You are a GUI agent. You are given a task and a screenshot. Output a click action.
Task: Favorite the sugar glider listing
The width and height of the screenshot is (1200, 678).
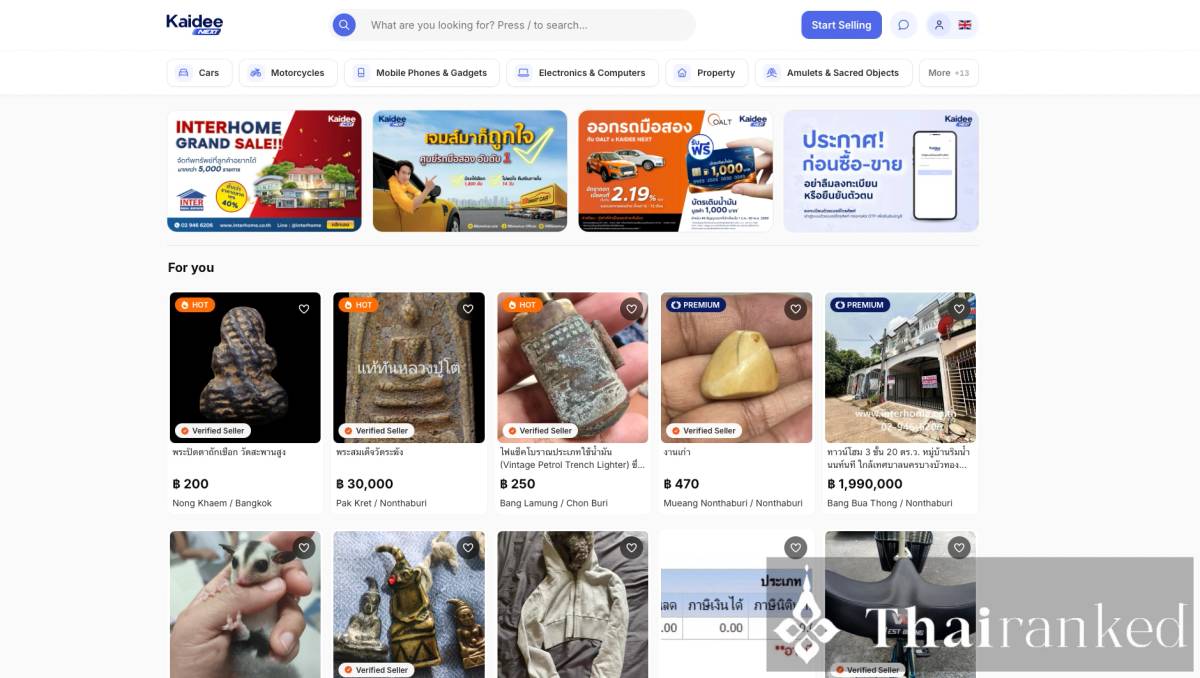304,548
